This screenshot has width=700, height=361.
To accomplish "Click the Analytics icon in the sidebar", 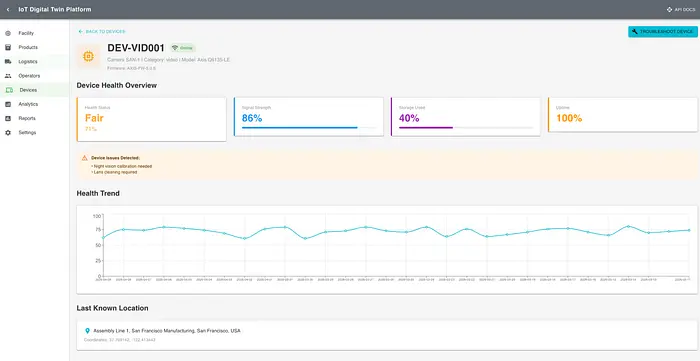I will [8, 104].
